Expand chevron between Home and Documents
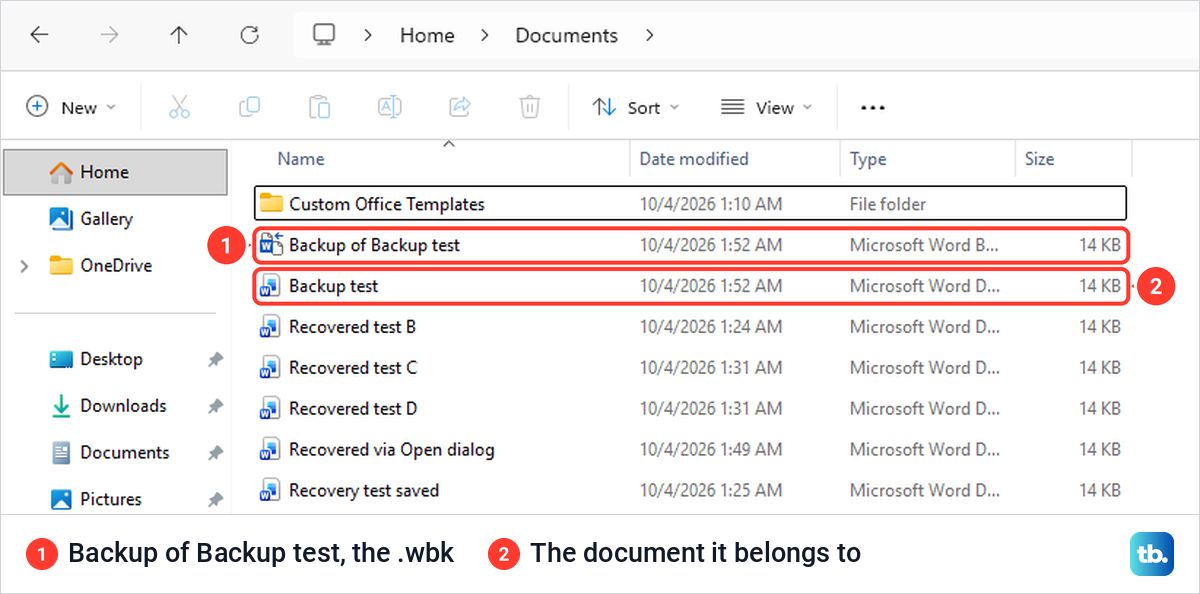 click(485, 35)
